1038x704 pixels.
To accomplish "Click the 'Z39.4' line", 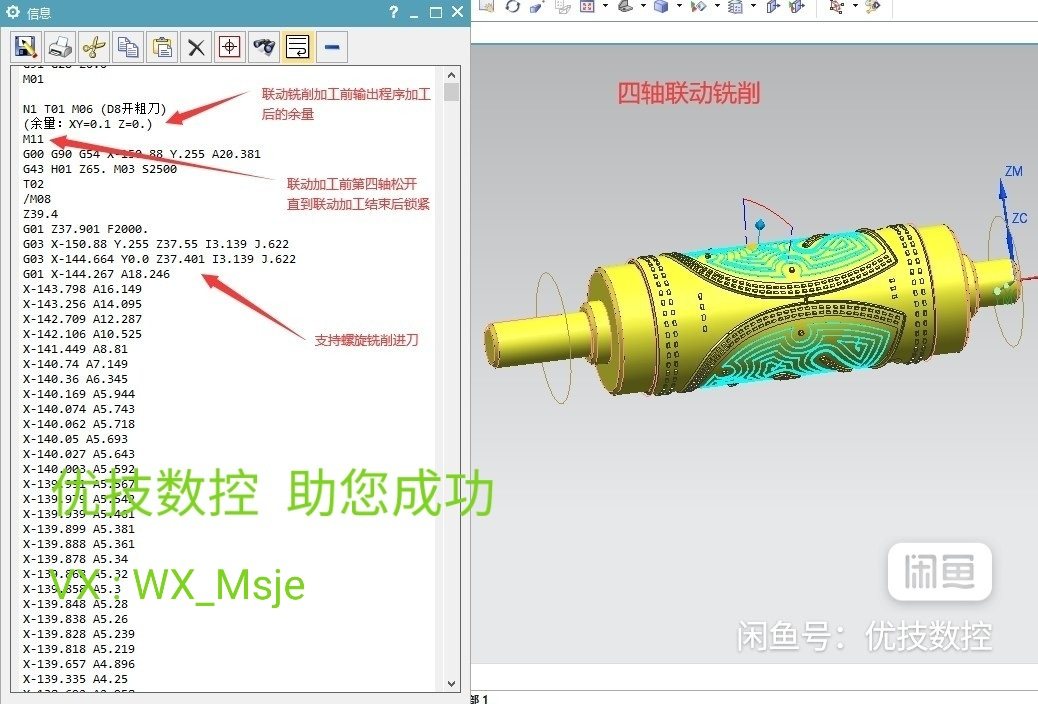I will coord(40,214).
